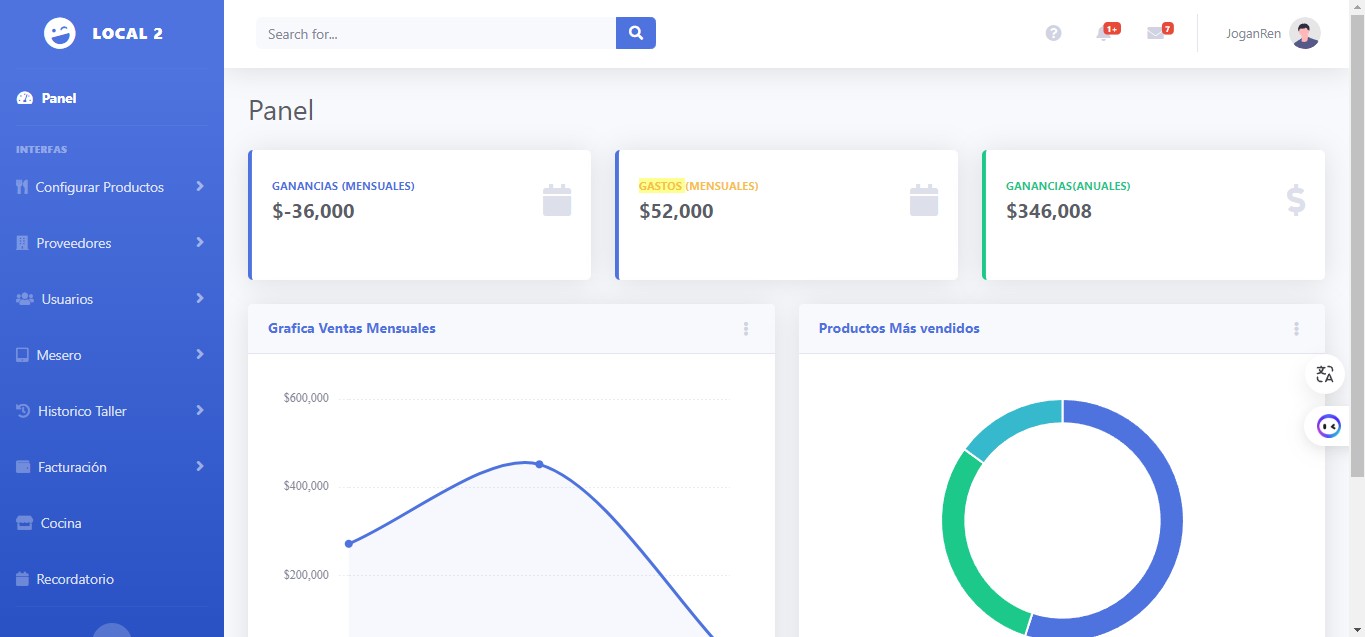Click the LOCAL 2 smiley logo
The image size is (1365, 637).
pos(60,33)
